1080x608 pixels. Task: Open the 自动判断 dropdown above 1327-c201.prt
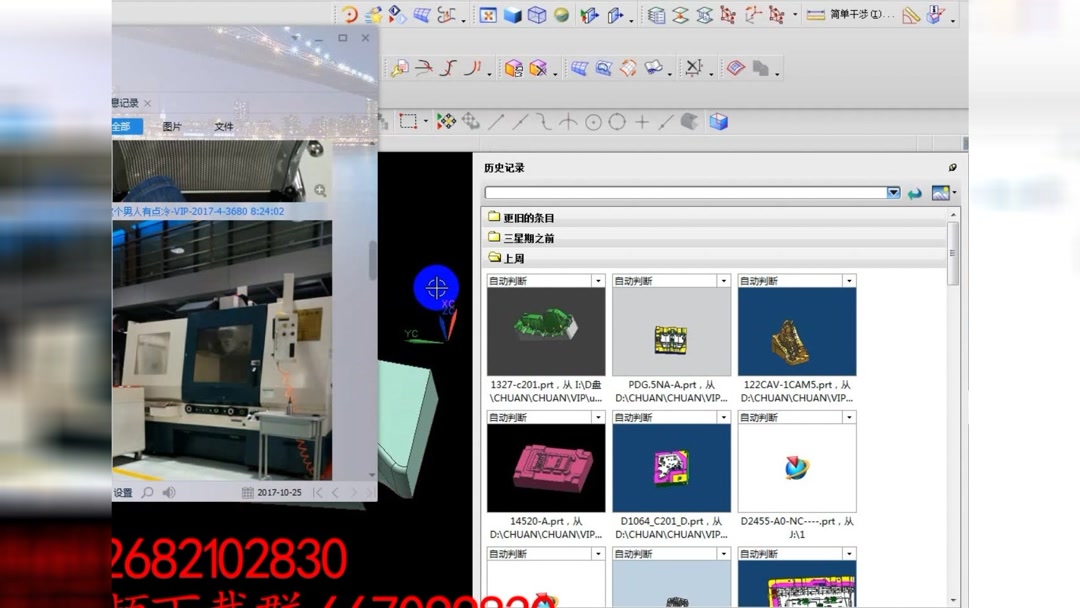[x=599, y=280]
